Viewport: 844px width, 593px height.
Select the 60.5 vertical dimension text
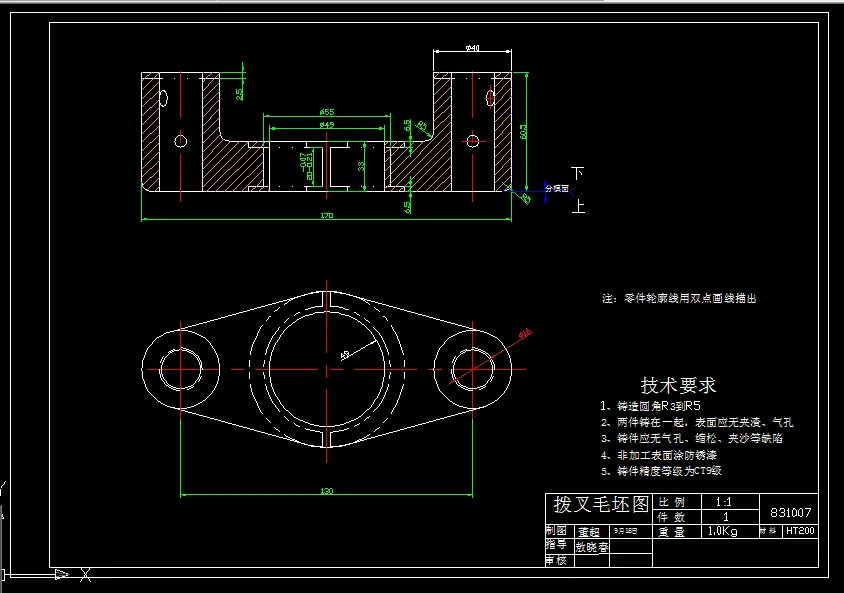(523, 132)
